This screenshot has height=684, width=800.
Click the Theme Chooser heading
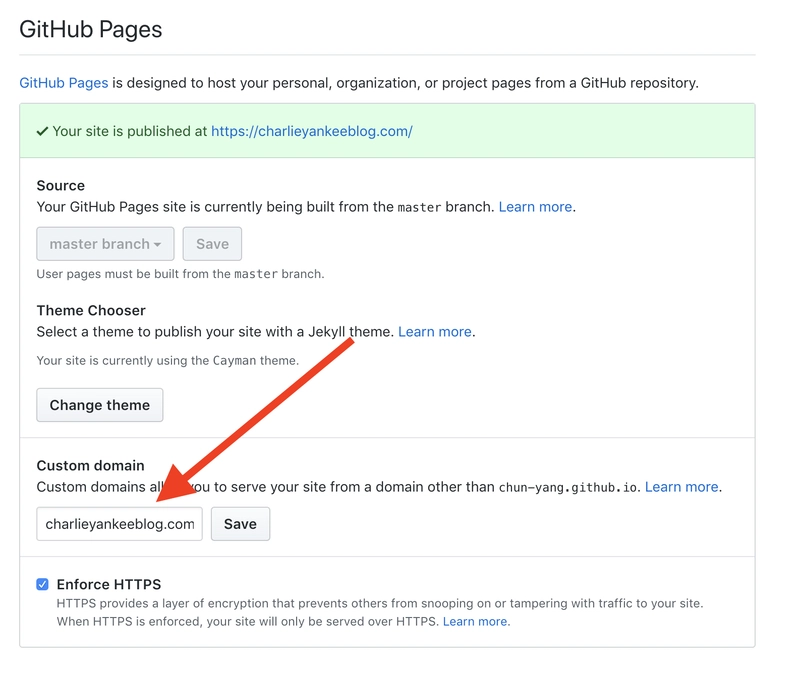[x=91, y=310]
